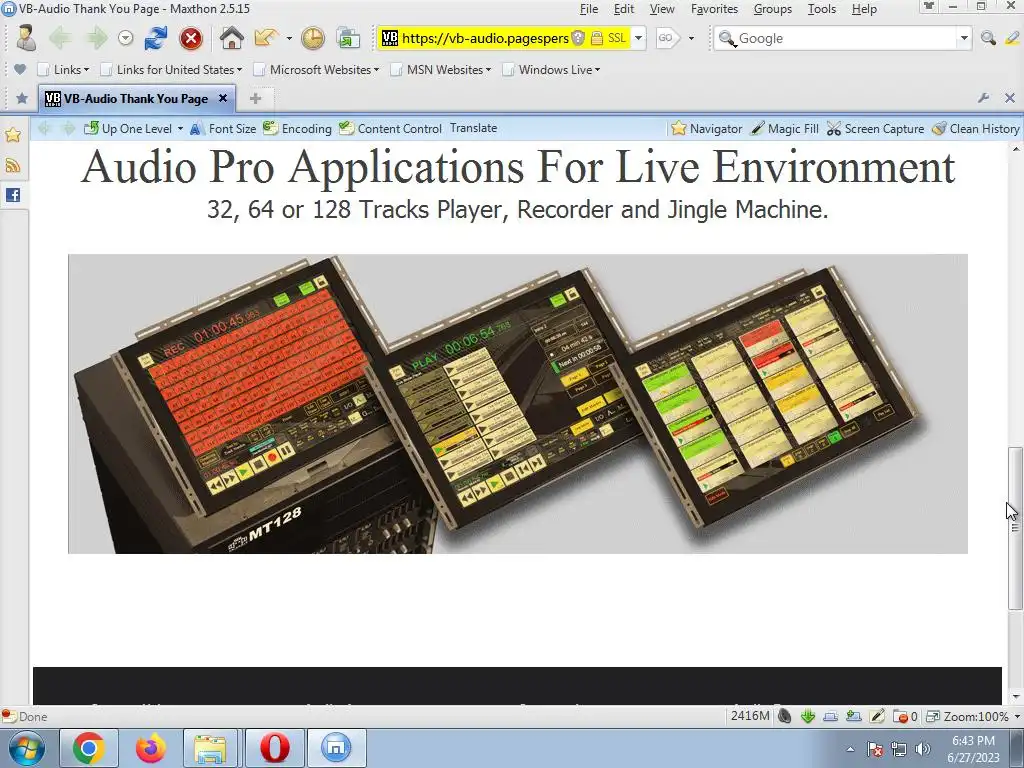Expand Links for United States folder
The image size is (1024, 768).
172,69
